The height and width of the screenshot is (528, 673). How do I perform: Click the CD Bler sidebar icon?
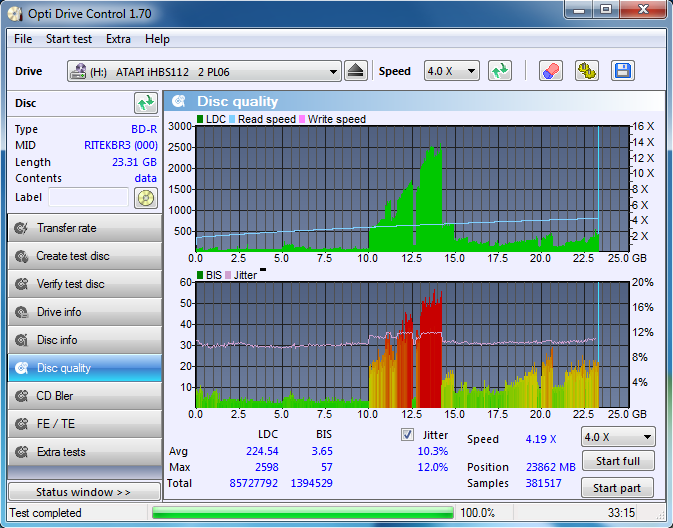tap(21, 396)
